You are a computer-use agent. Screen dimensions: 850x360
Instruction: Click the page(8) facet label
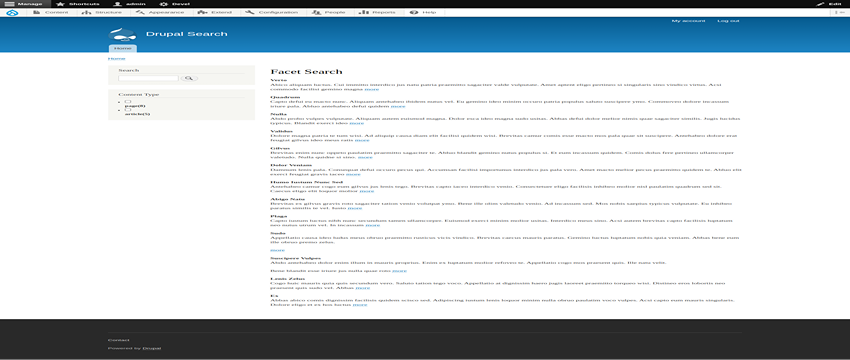[x=135, y=106]
